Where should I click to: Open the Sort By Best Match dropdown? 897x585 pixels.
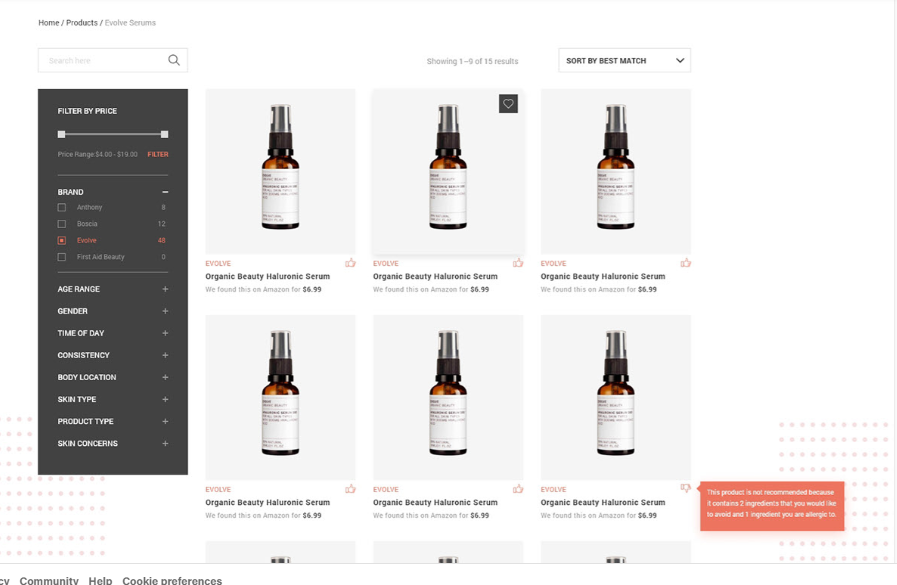[624, 60]
